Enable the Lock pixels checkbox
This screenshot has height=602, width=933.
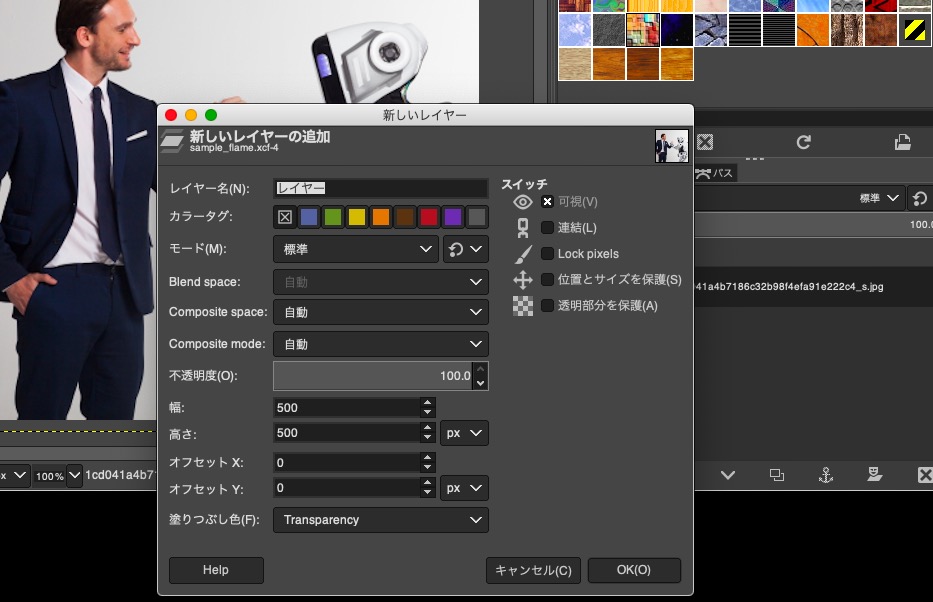(547, 254)
